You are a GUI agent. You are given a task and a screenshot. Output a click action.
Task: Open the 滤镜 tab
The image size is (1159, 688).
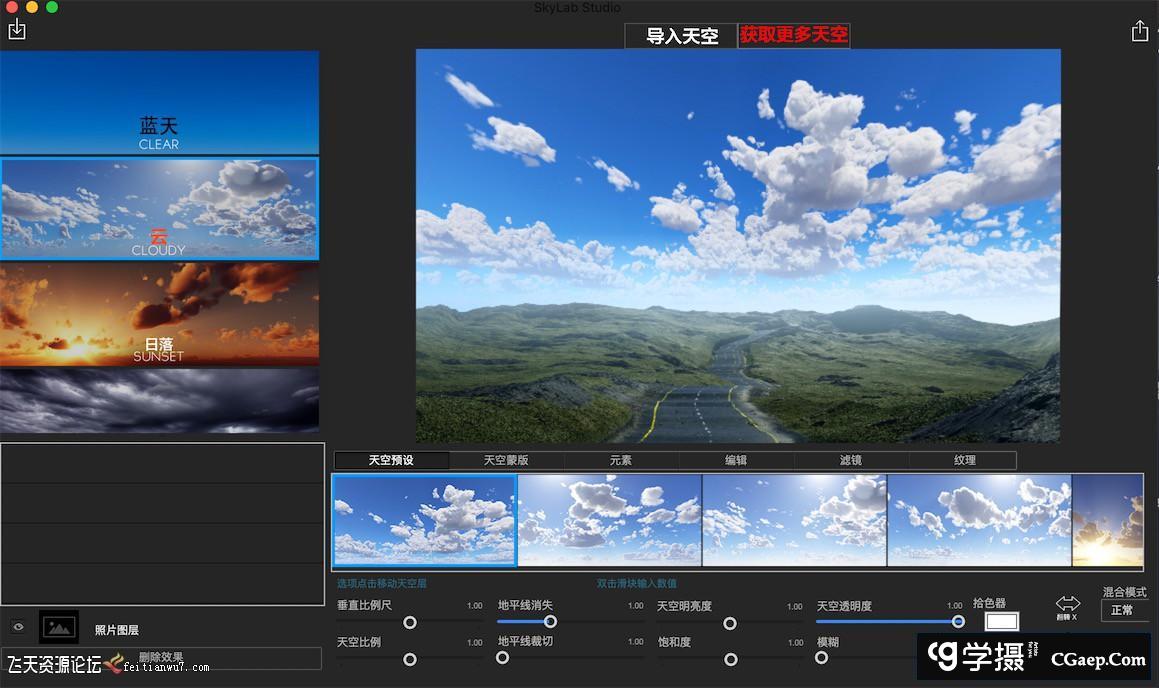pos(850,460)
